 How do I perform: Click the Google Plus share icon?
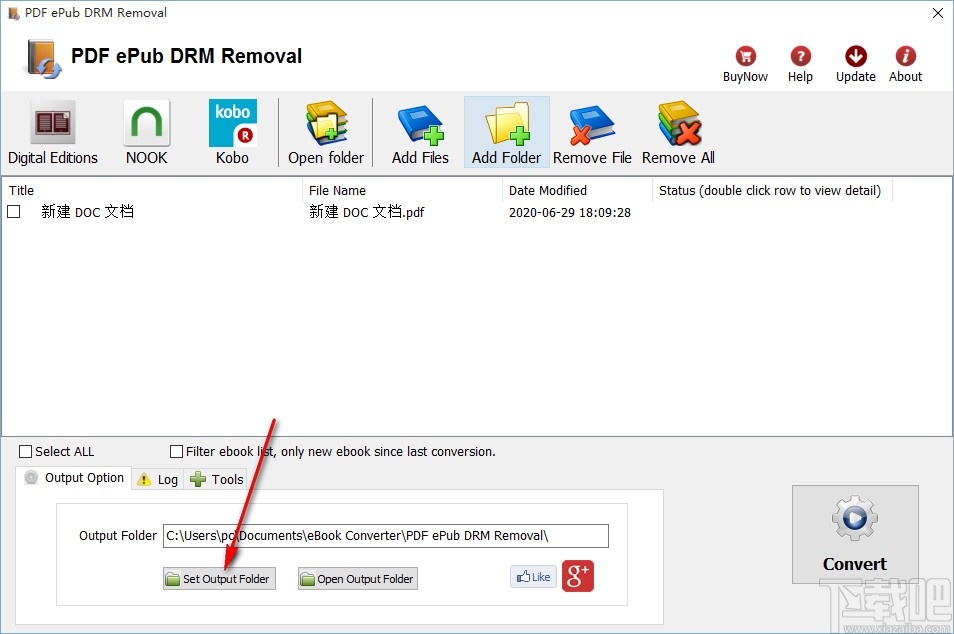click(577, 576)
